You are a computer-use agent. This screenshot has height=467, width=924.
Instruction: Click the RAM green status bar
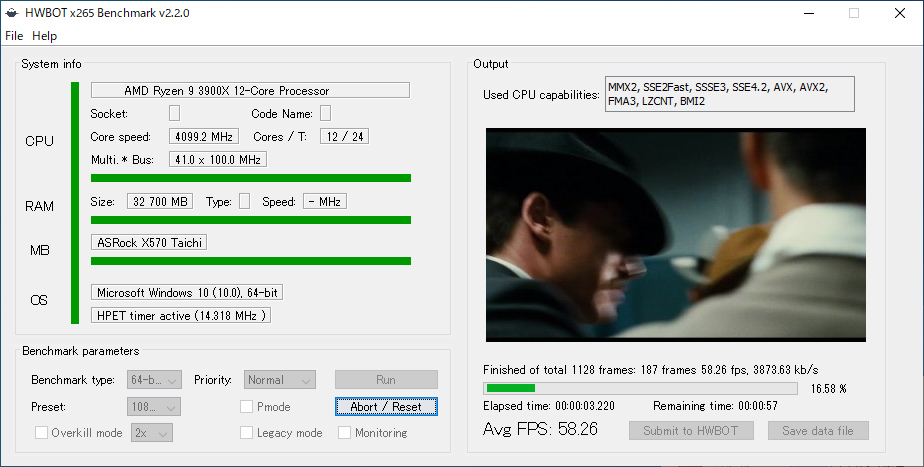(x=250, y=220)
